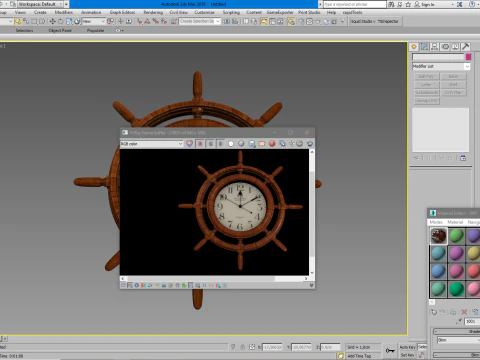Toggle Auto Key animation mode

click(407, 347)
